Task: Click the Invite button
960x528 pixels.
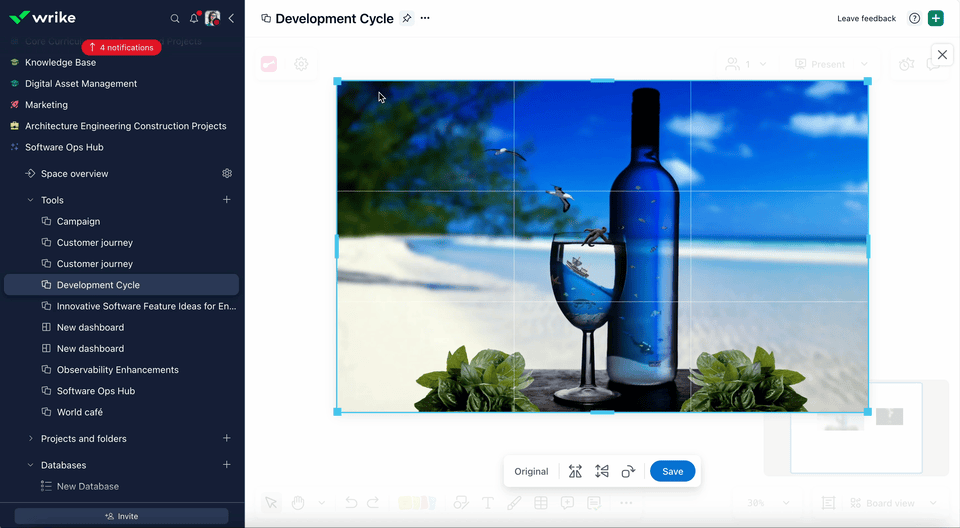Action: coord(121,516)
